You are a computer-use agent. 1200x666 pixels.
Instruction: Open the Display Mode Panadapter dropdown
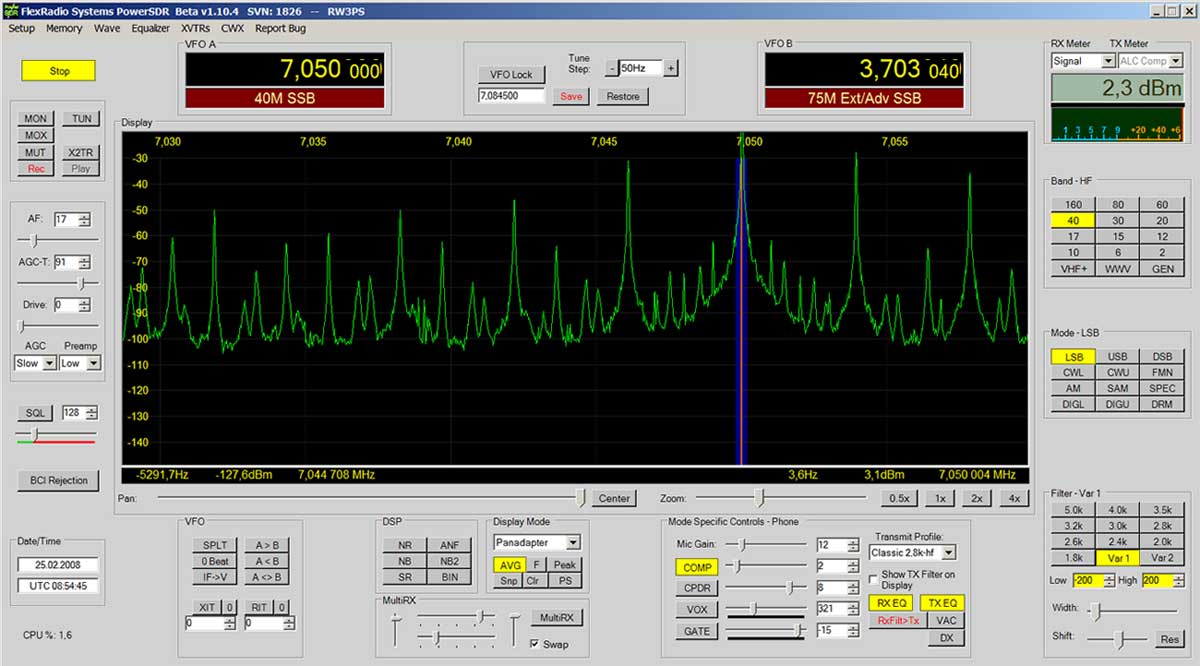pyautogui.click(x=572, y=542)
